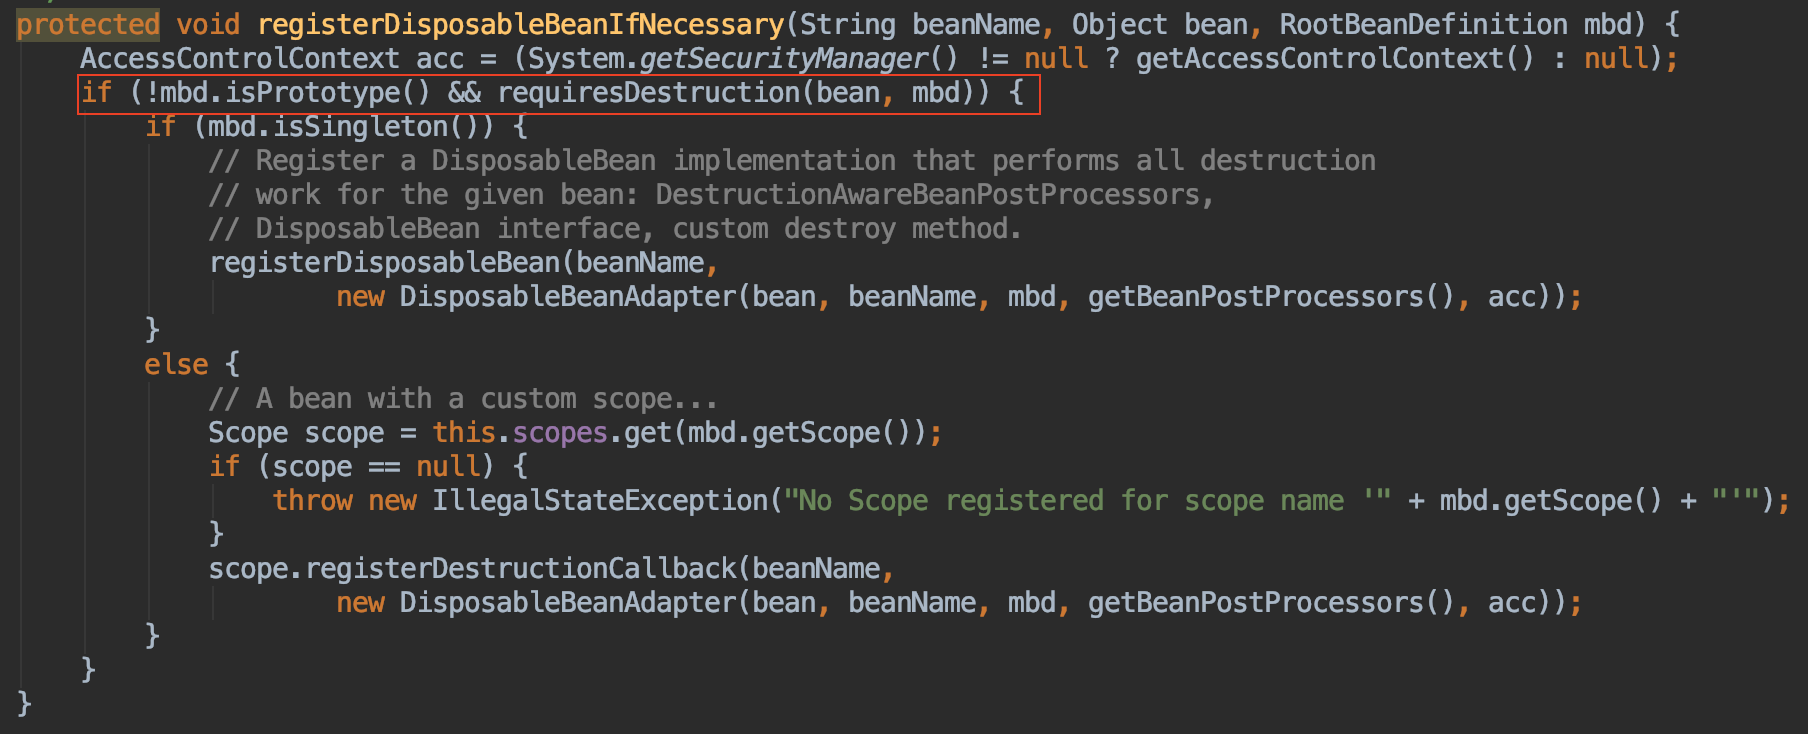Click the AccessControlContext type declaration
1808x734 pixels.
[239, 59]
